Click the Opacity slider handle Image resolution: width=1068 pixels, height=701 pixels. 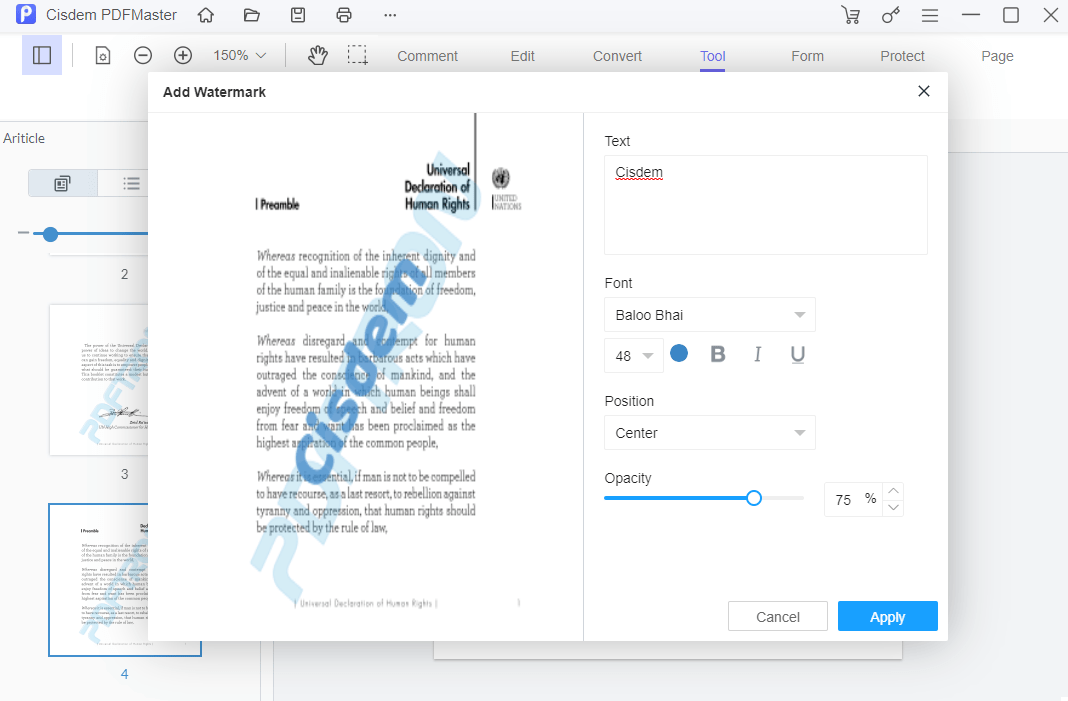pyautogui.click(x=753, y=498)
